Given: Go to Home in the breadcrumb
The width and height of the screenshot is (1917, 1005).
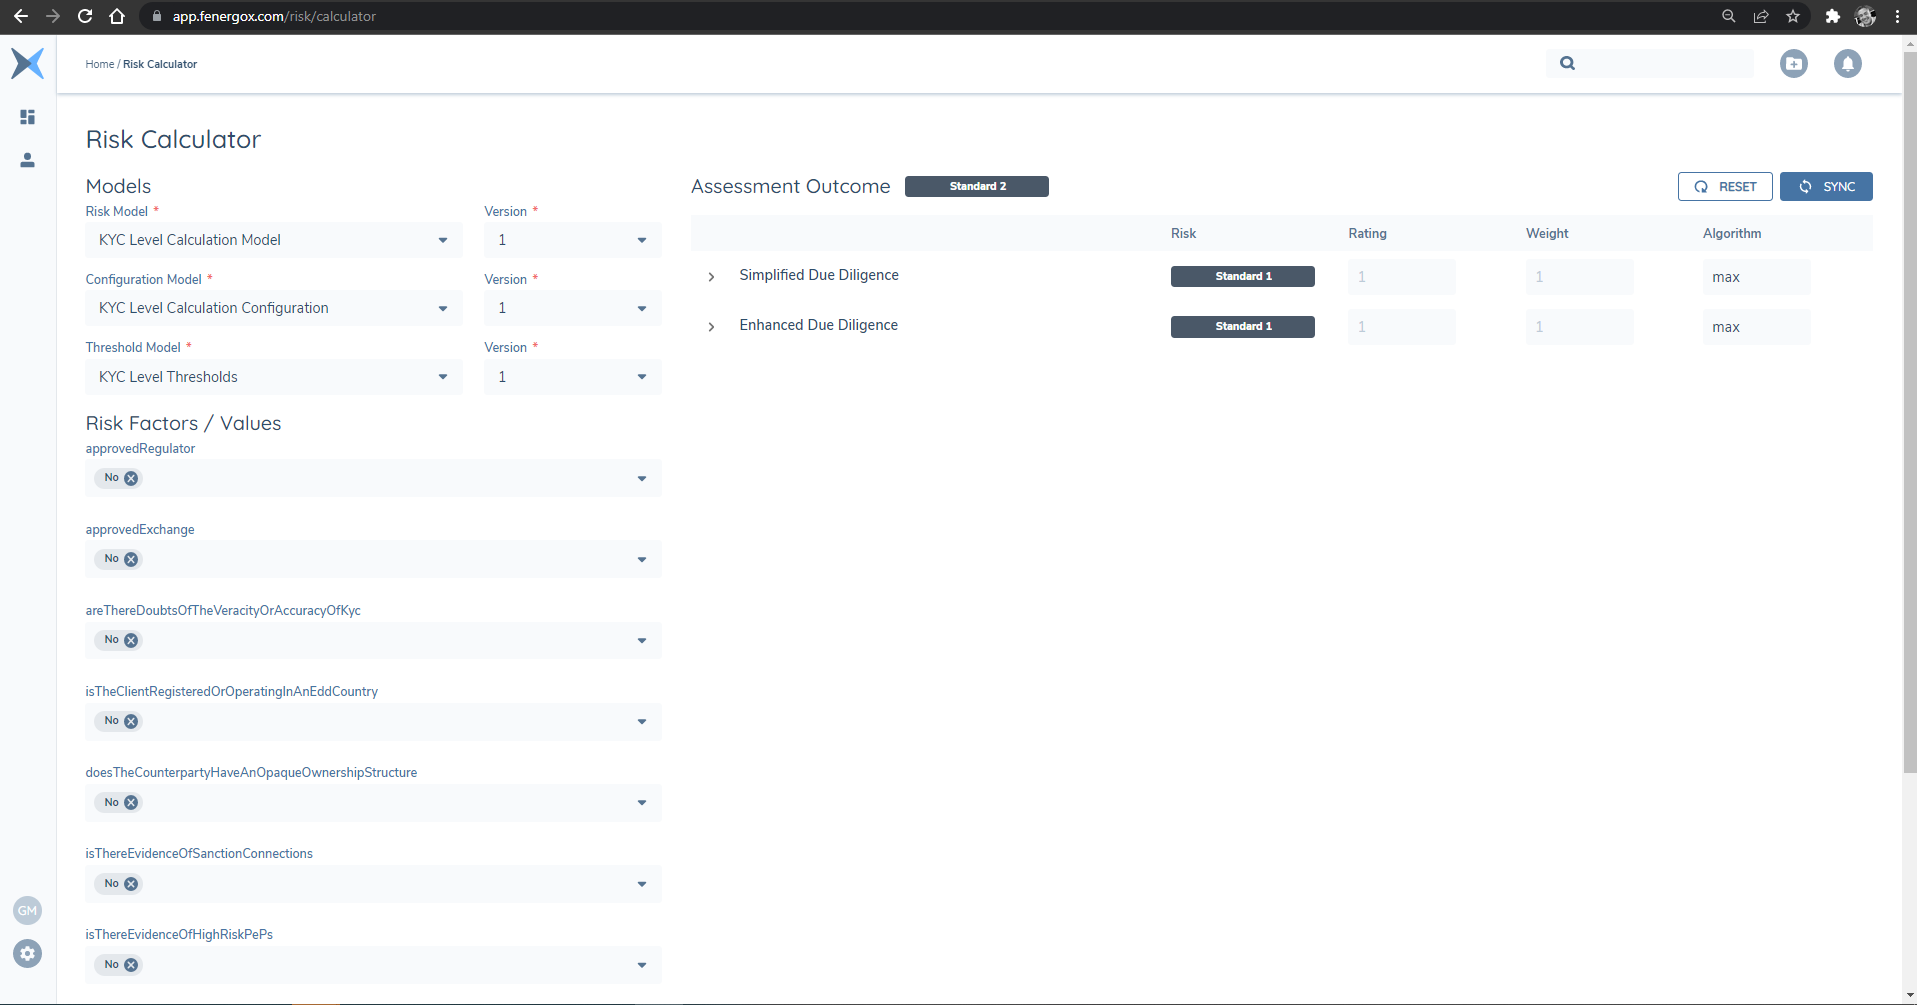Looking at the screenshot, I should [x=99, y=64].
